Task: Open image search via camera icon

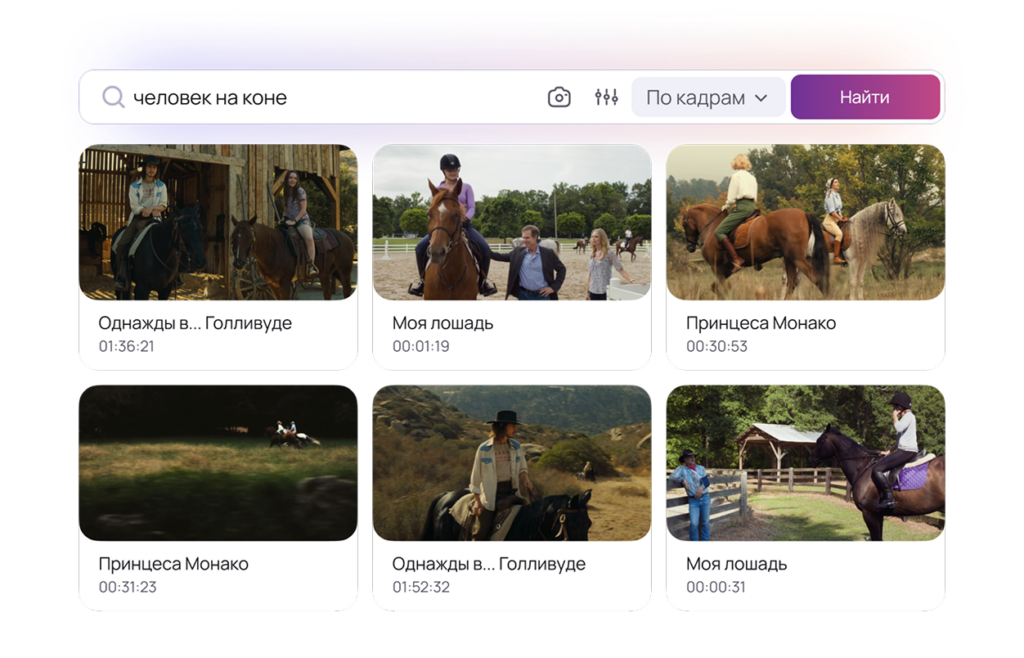Action: (x=559, y=97)
